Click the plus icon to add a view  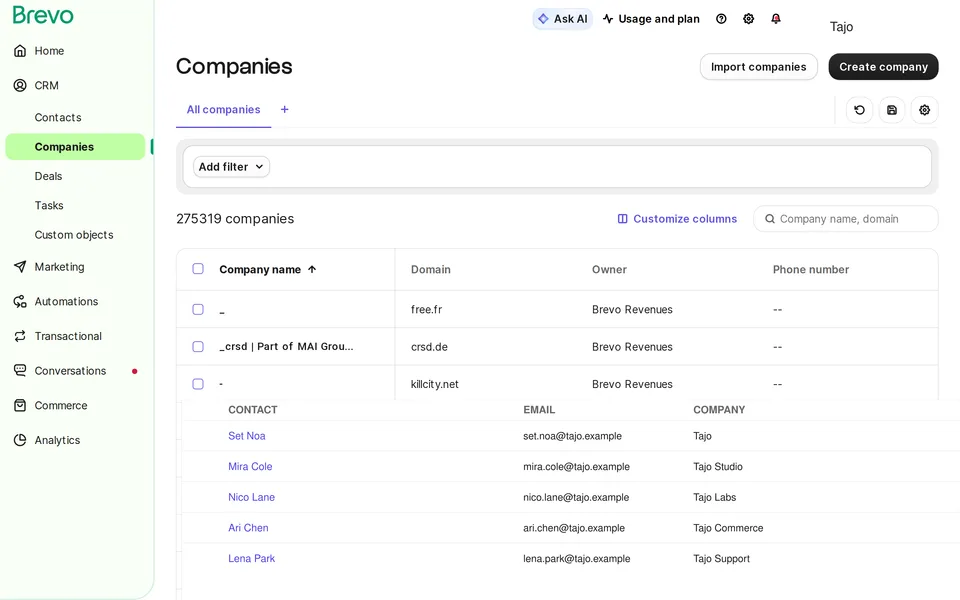point(285,110)
